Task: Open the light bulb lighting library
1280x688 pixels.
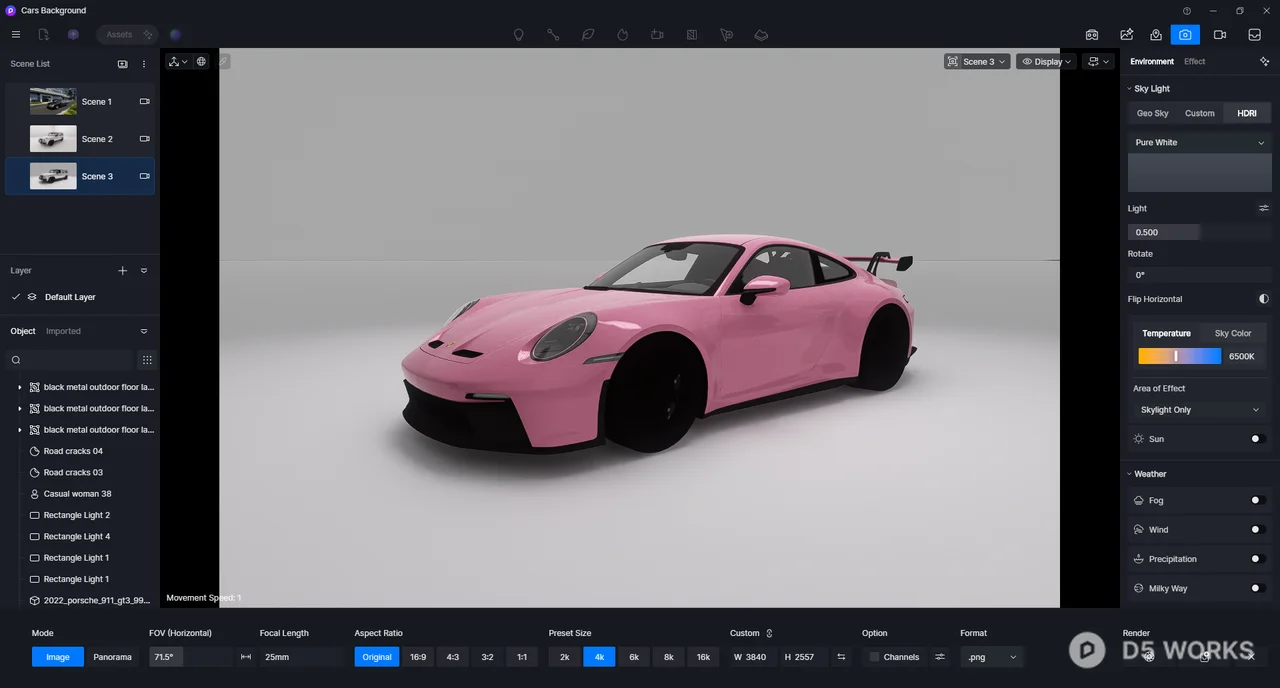Action: (518, 34)
